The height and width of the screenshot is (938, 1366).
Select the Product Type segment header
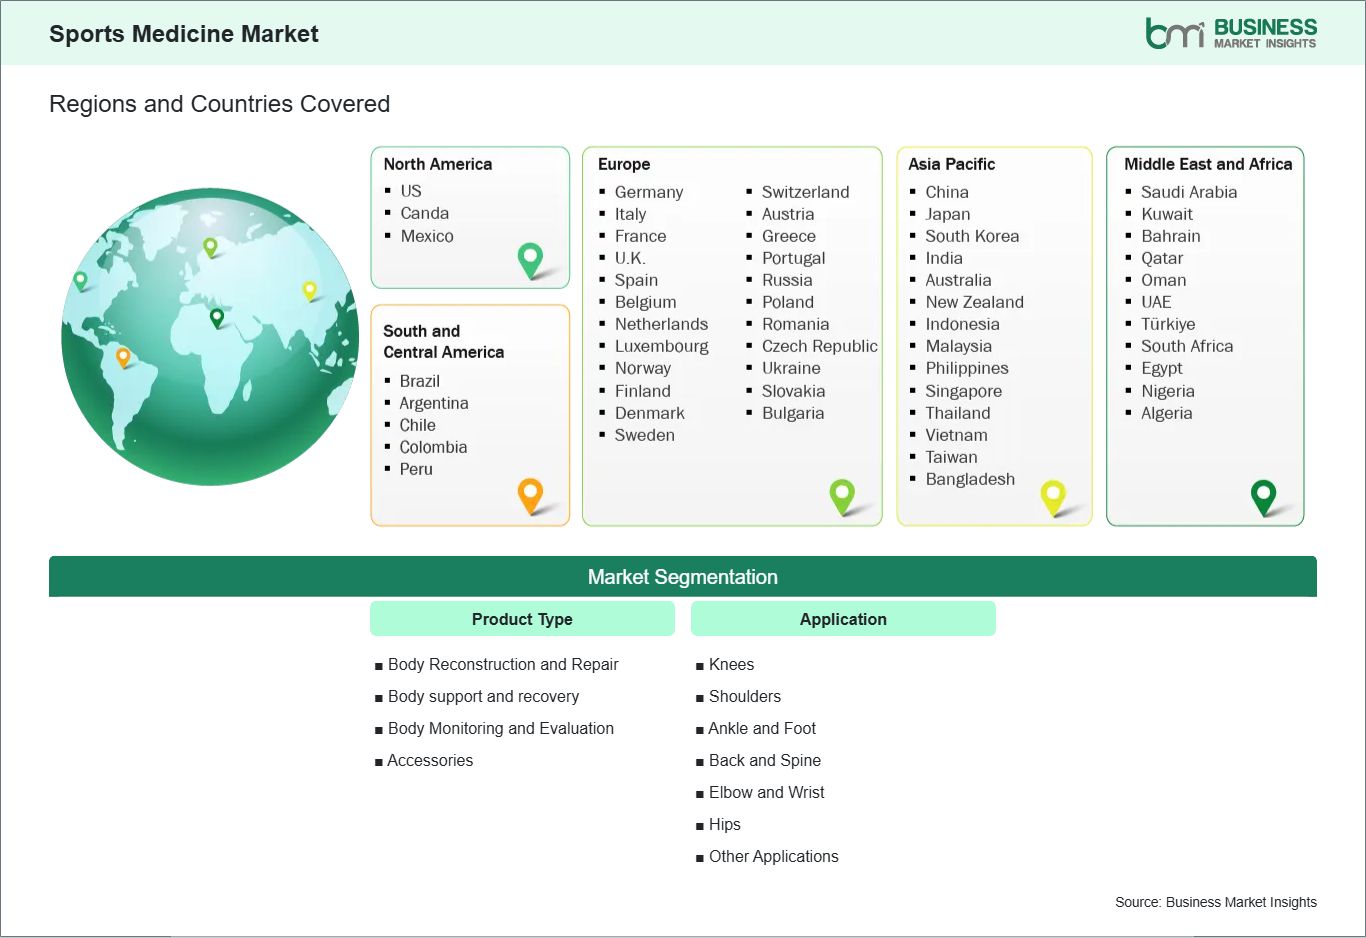point(522,619)
